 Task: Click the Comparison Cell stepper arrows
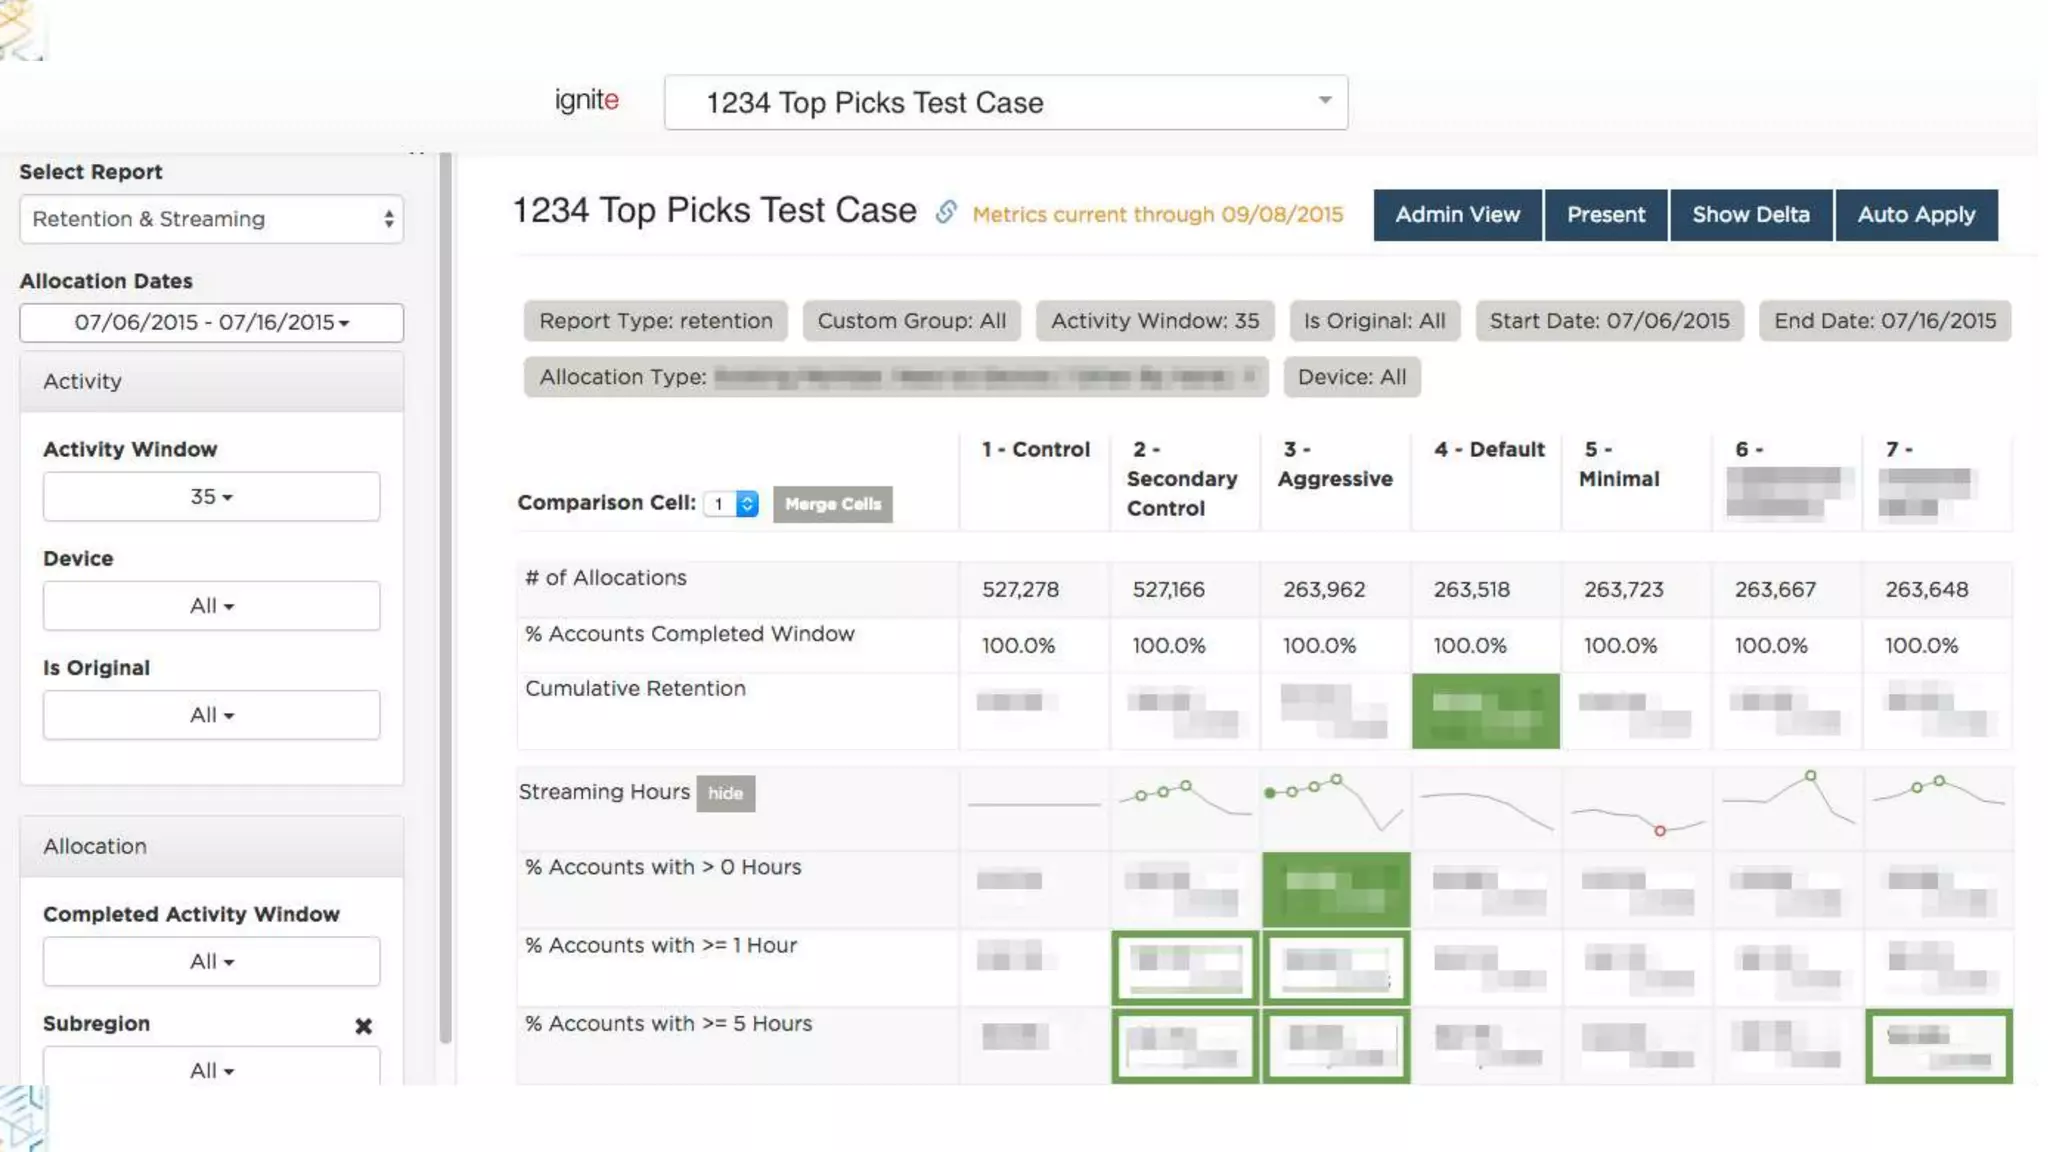pyautogui.click(x=747, y=504)
